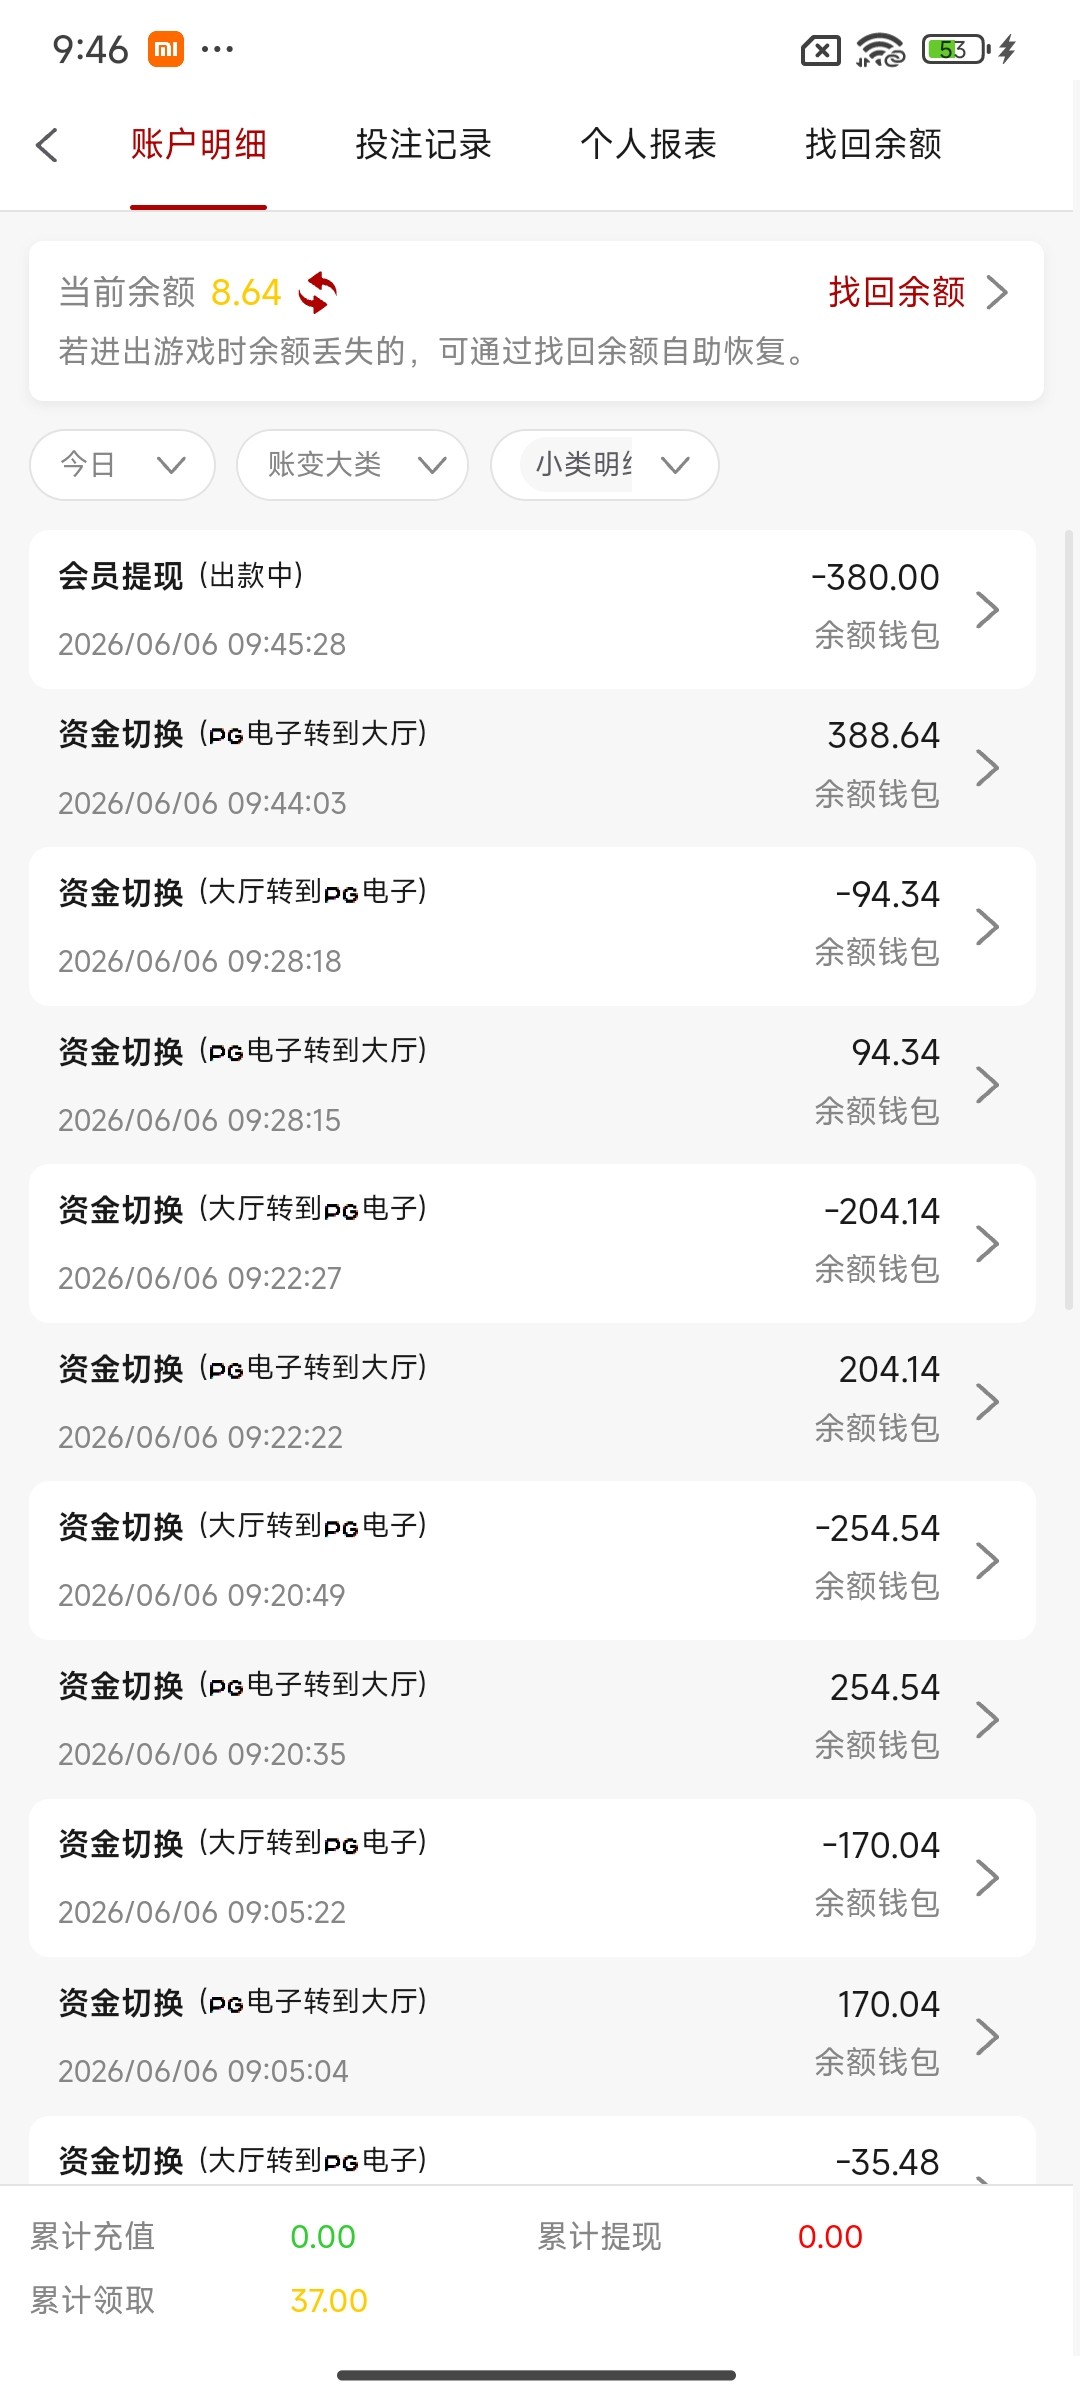Expand the 账变大类 category dropdown
Image resolution: width=1080 pixels, height=2400 pixels.
pyautogui.click(x=352, y=465)
